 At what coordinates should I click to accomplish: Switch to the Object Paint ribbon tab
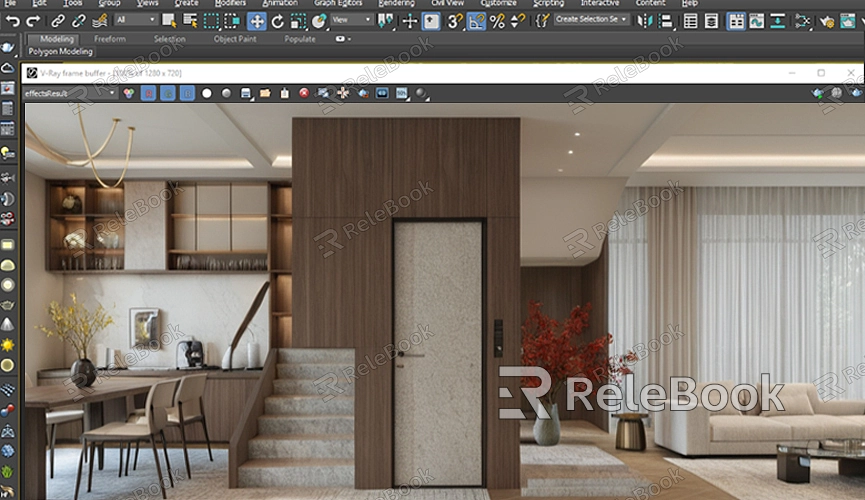point(235,39)
